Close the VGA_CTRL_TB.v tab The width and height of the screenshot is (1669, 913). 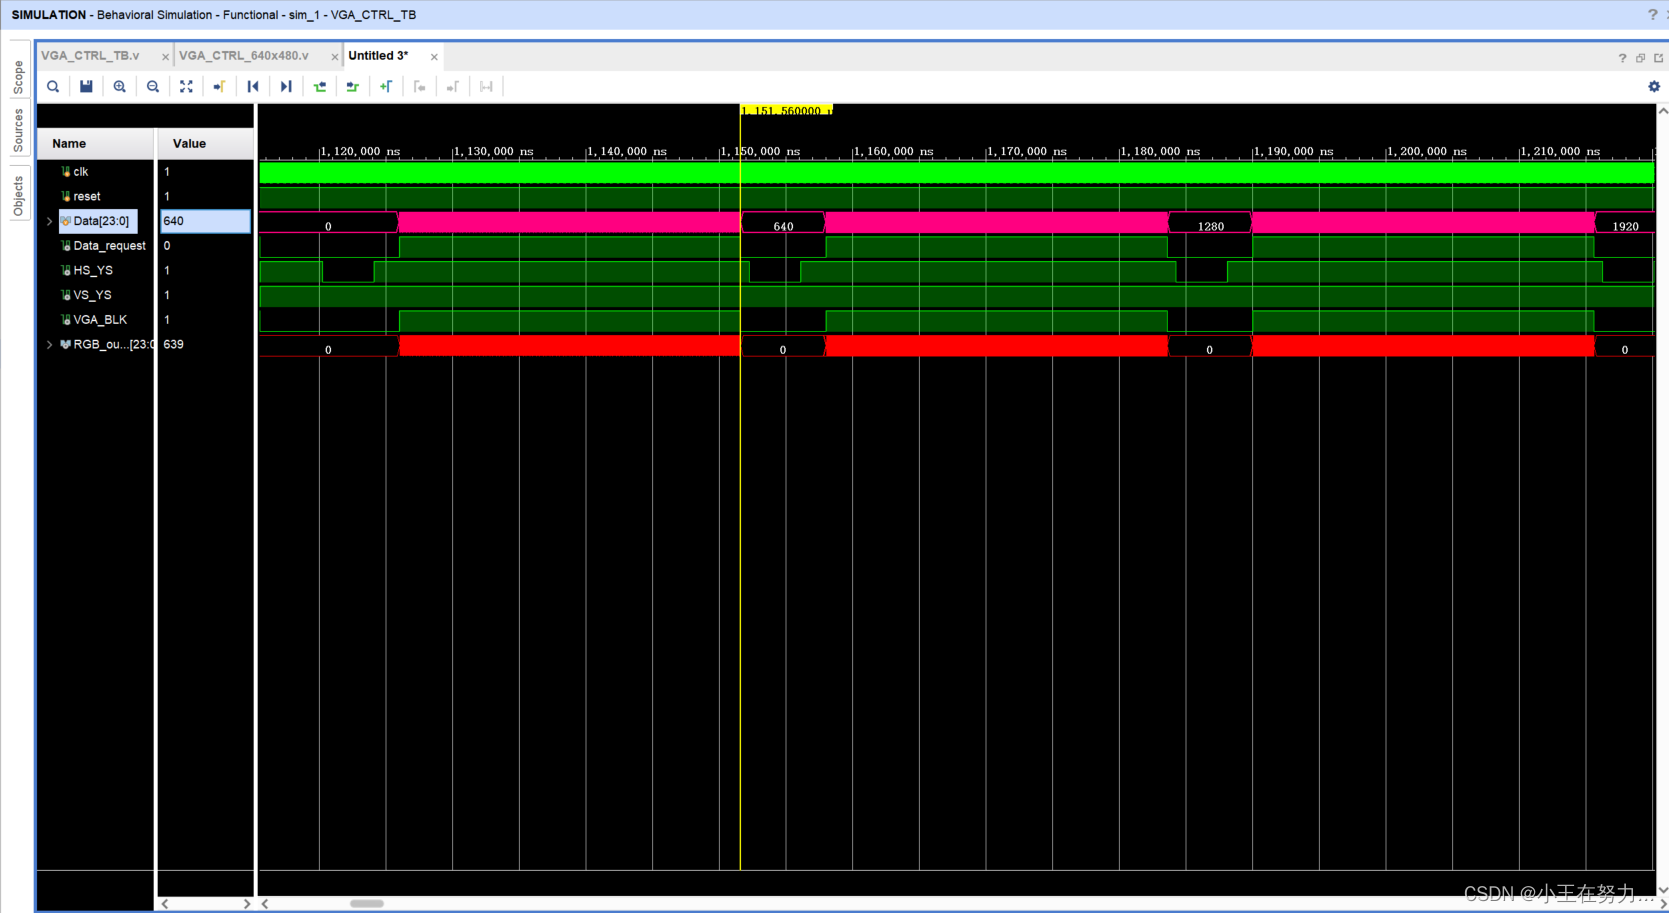[166, 57]
